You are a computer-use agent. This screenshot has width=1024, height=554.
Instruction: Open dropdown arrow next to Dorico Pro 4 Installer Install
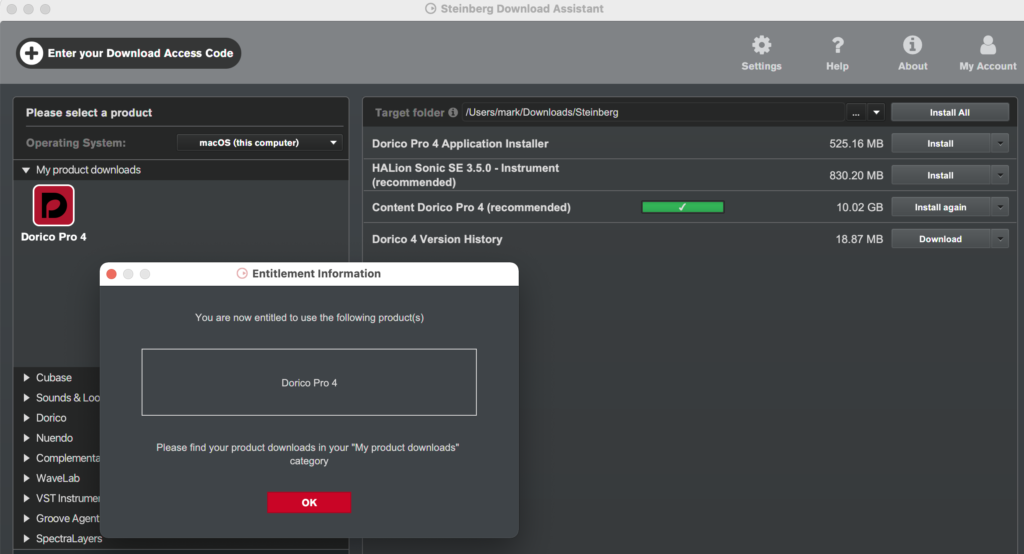coord(1000,143)
